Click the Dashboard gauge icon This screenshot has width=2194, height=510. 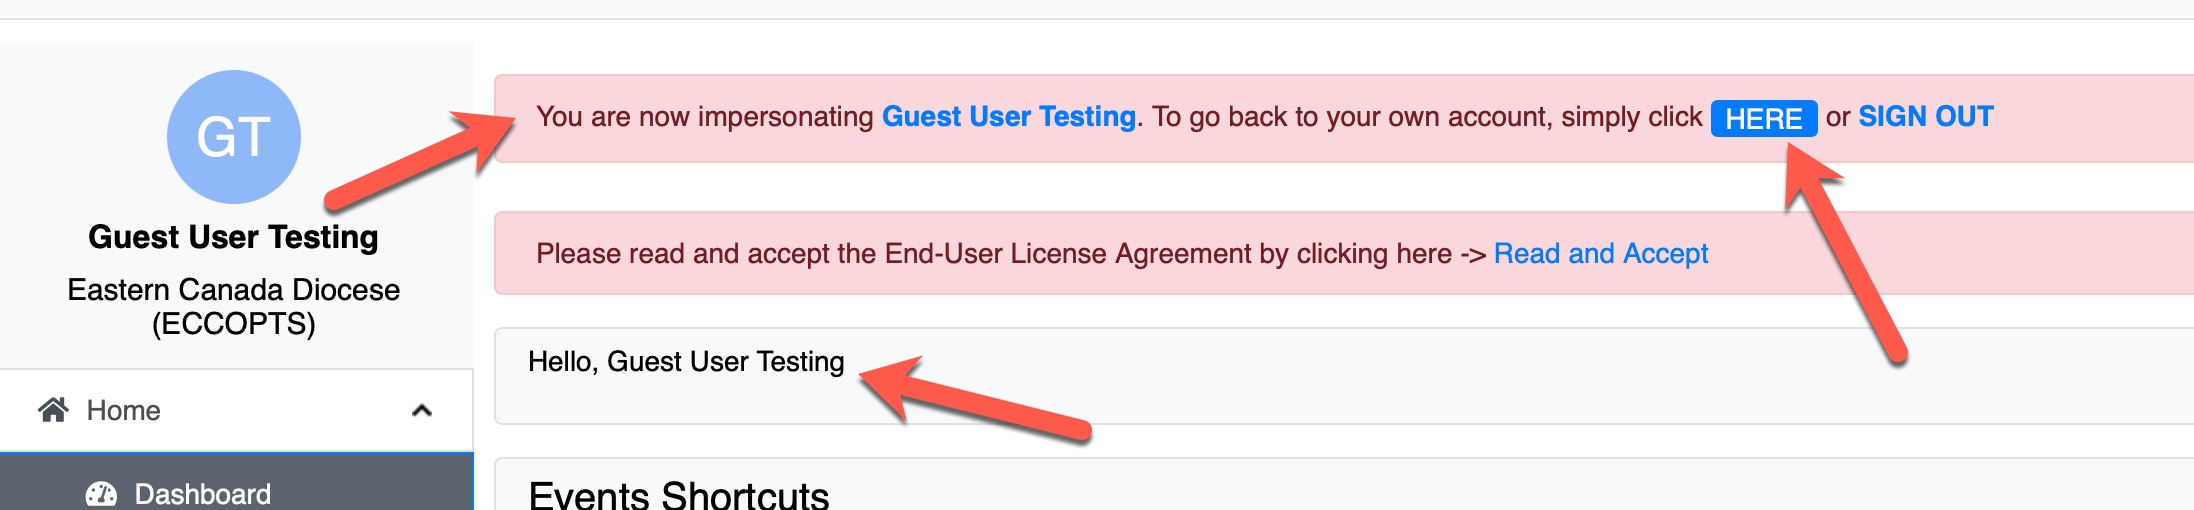pos(101,494)
